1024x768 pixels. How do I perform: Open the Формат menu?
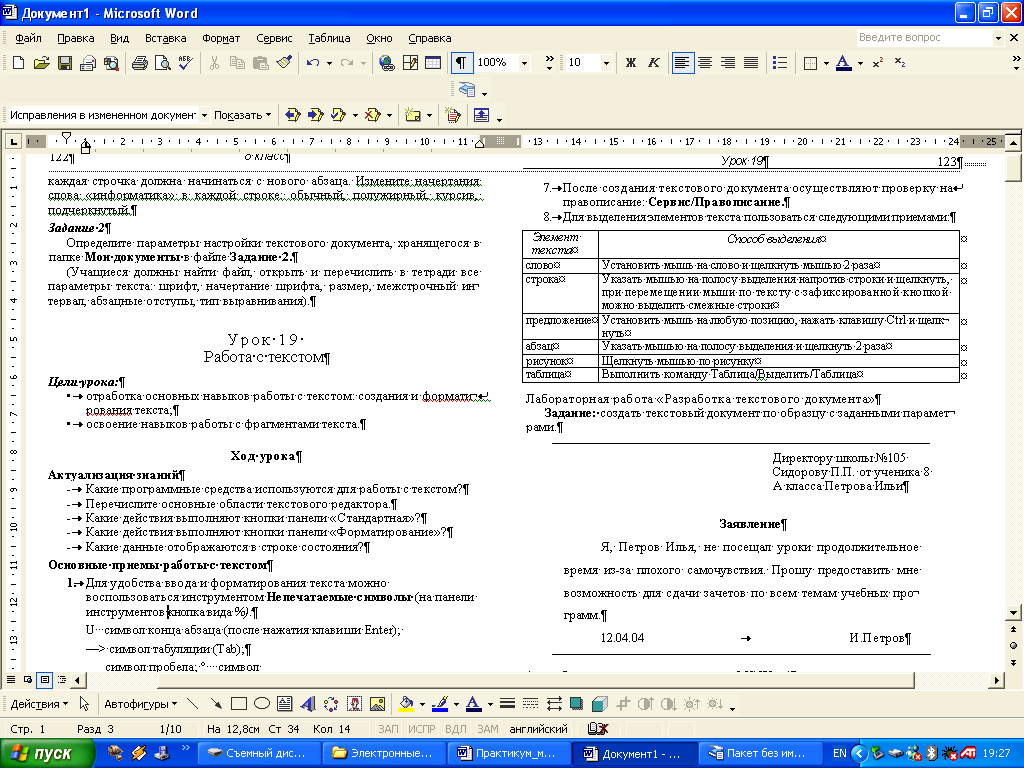[221, 38]
